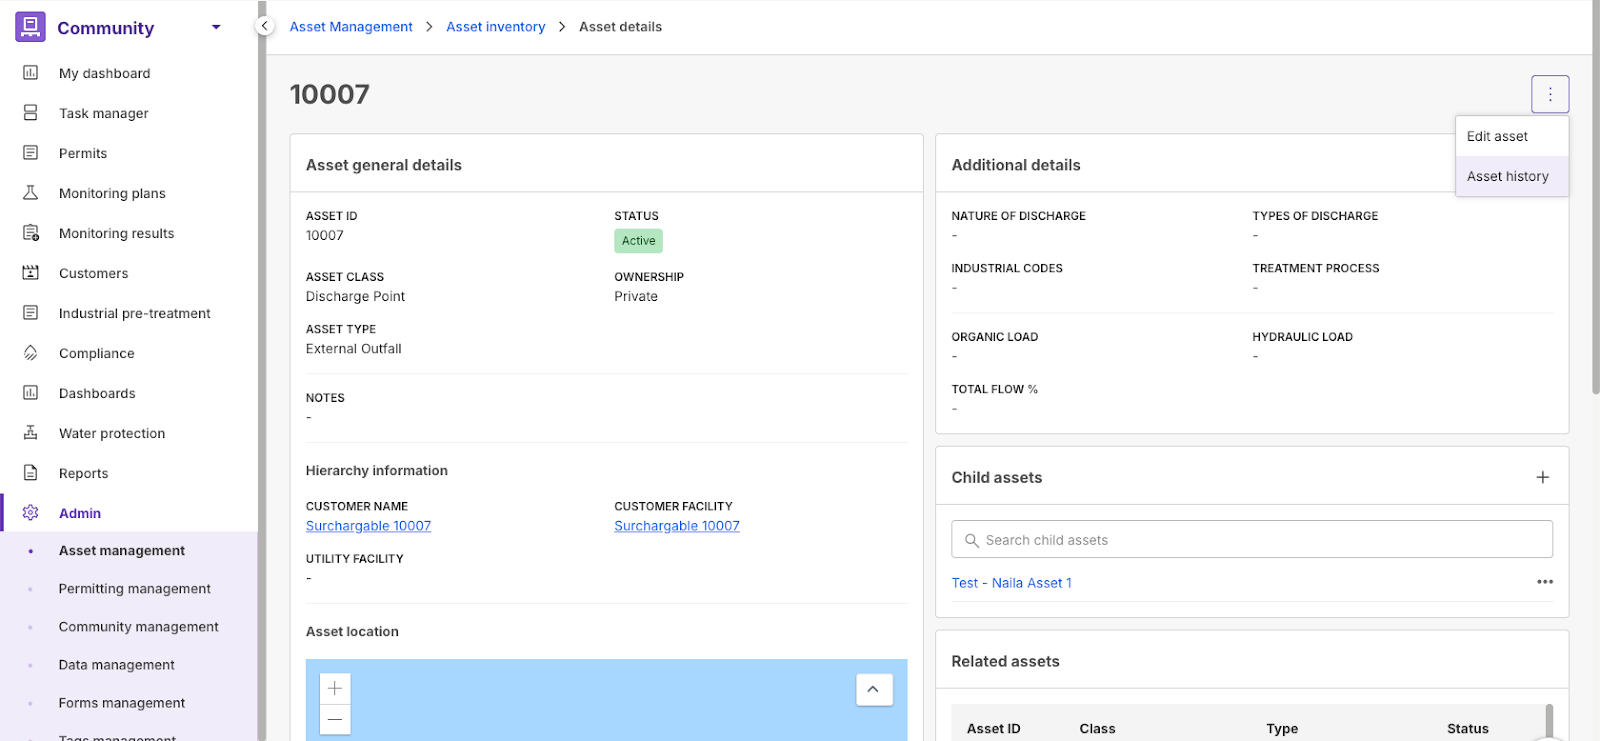1600x741 pixels.
Task: Click the My dashboard sidebar icon
Action: pyautogui.click(x=31, y=73)
